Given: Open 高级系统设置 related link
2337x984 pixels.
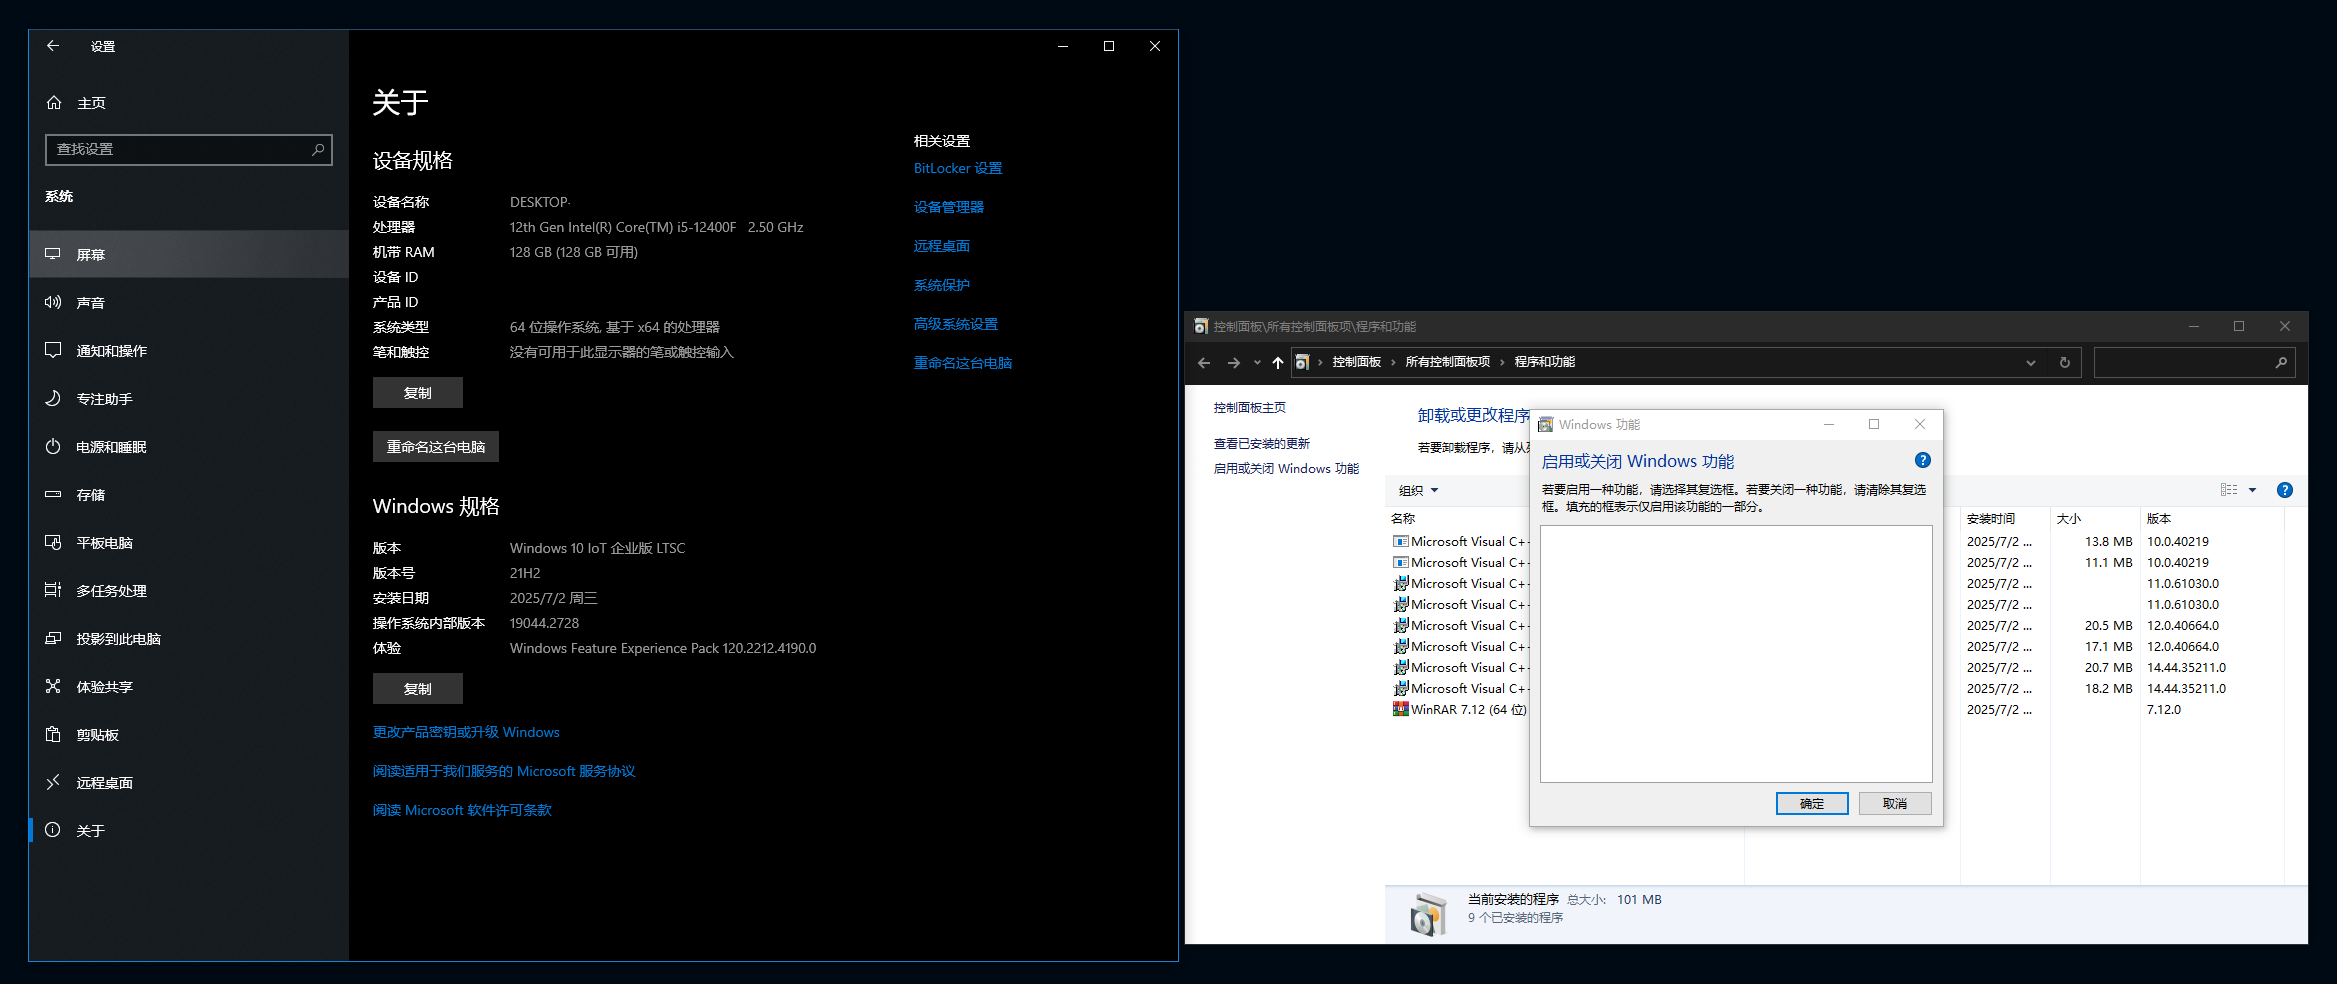Looking at the screenshot, I should point(956,324).
